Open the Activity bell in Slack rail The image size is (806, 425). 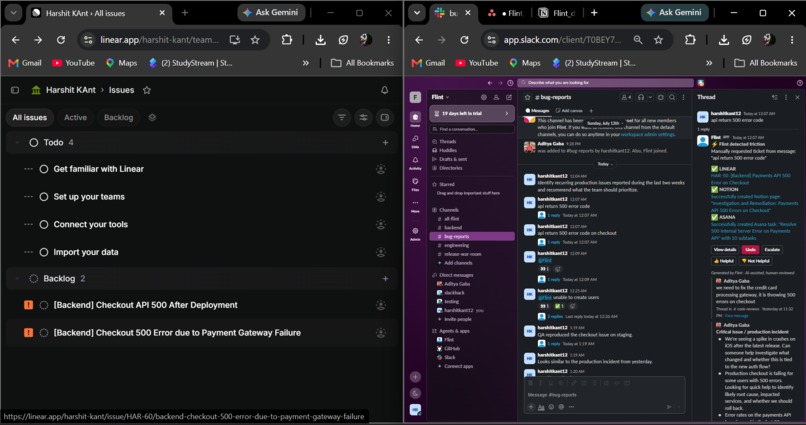[x=415, y=162]
